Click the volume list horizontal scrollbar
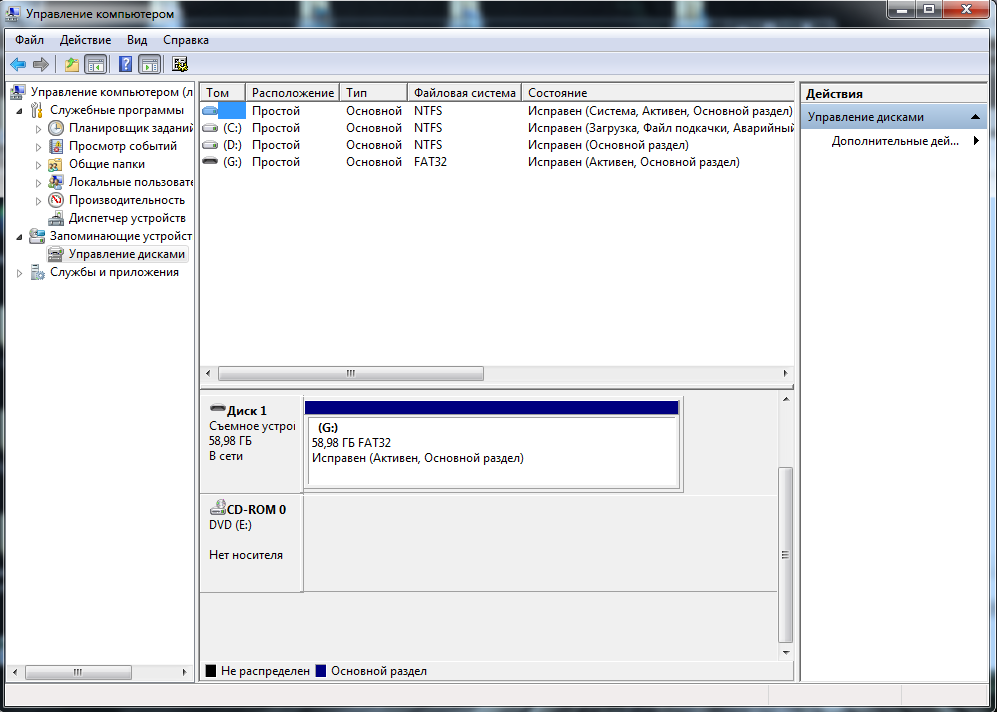 coord(350,373)
